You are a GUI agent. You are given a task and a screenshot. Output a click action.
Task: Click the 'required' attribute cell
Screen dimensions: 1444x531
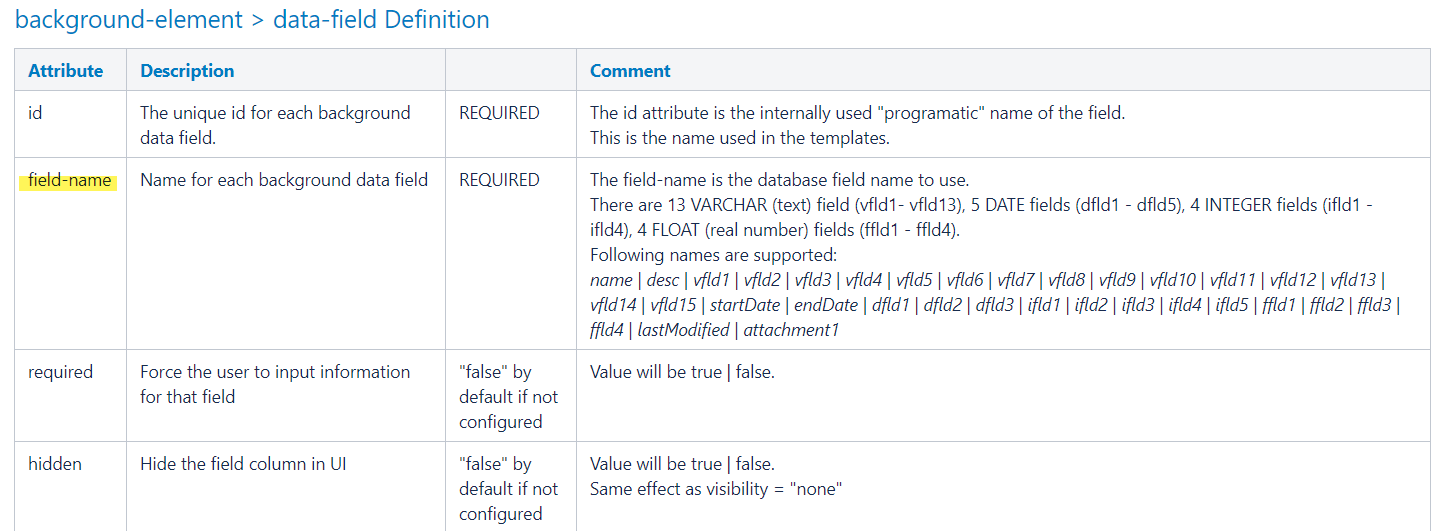pos(60,372)
